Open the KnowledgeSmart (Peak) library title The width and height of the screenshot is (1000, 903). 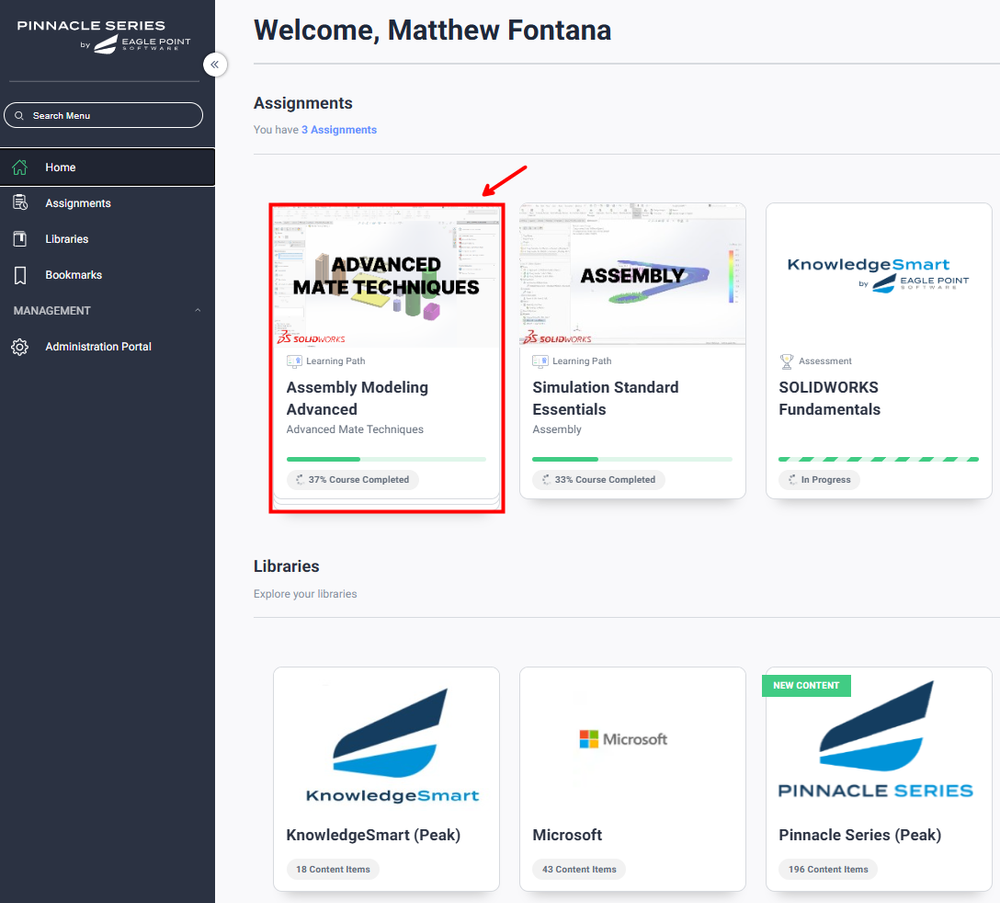point(373,835)
